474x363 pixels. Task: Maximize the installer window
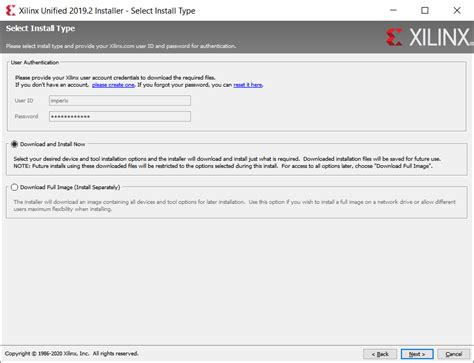425,11
